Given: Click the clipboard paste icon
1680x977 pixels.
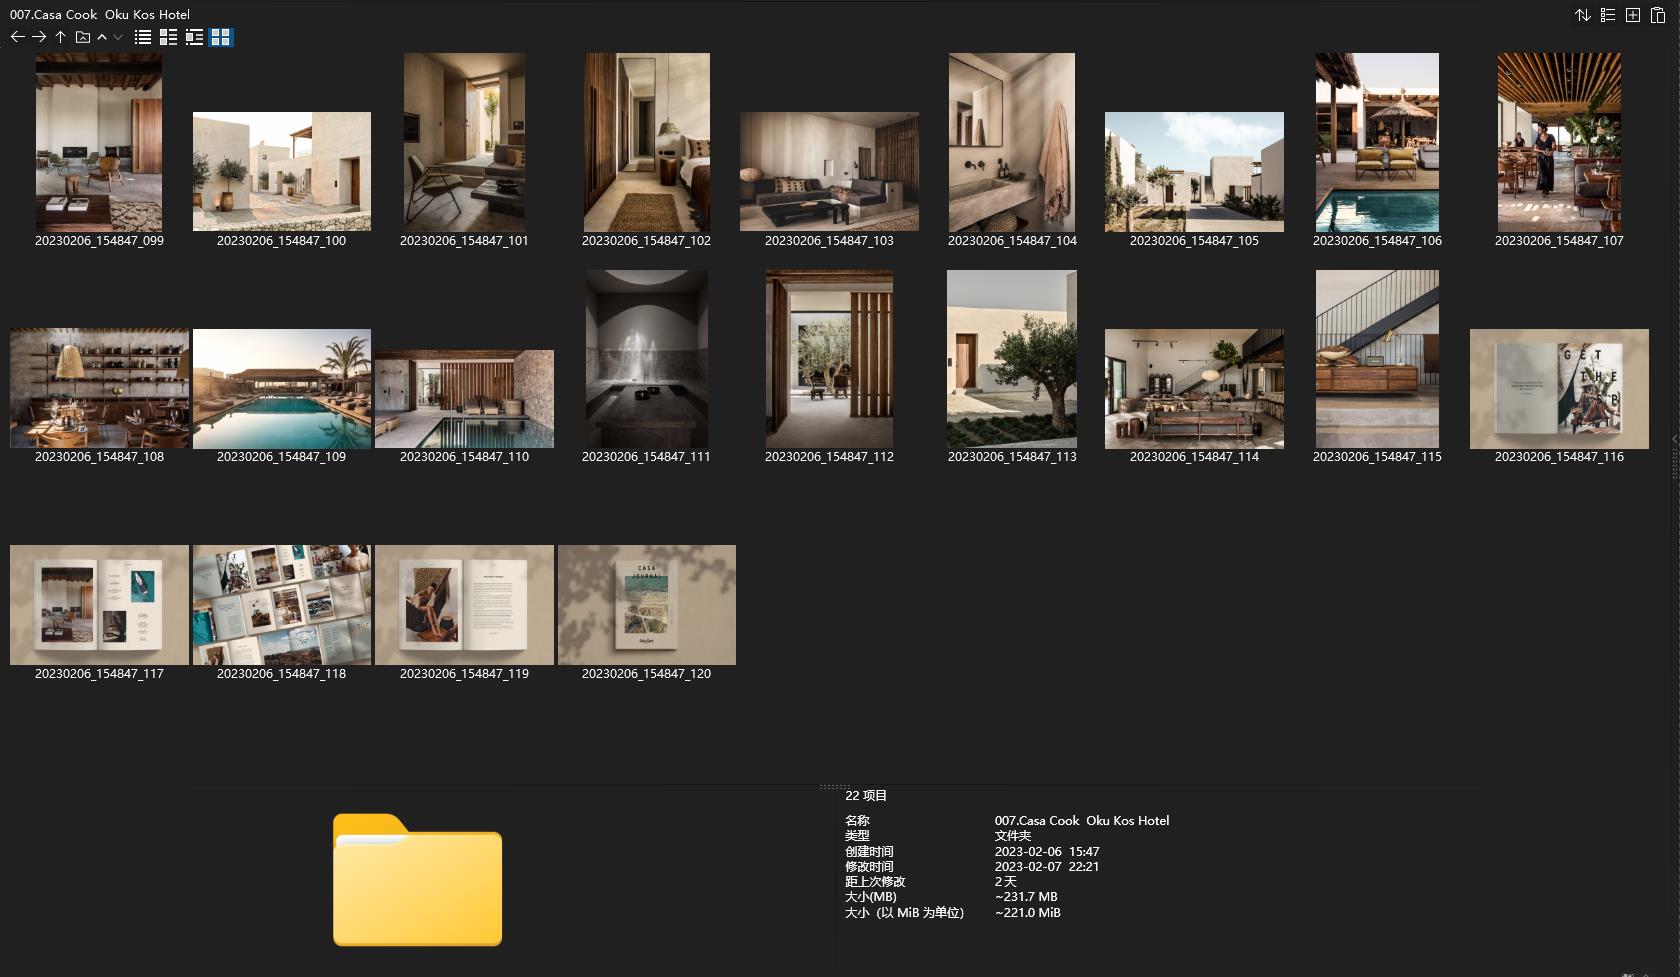Looking at the screenshot, I should pos(1658,15).
